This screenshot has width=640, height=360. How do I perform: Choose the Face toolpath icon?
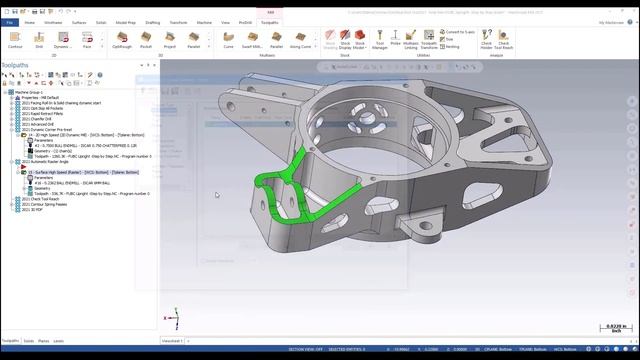87,40
